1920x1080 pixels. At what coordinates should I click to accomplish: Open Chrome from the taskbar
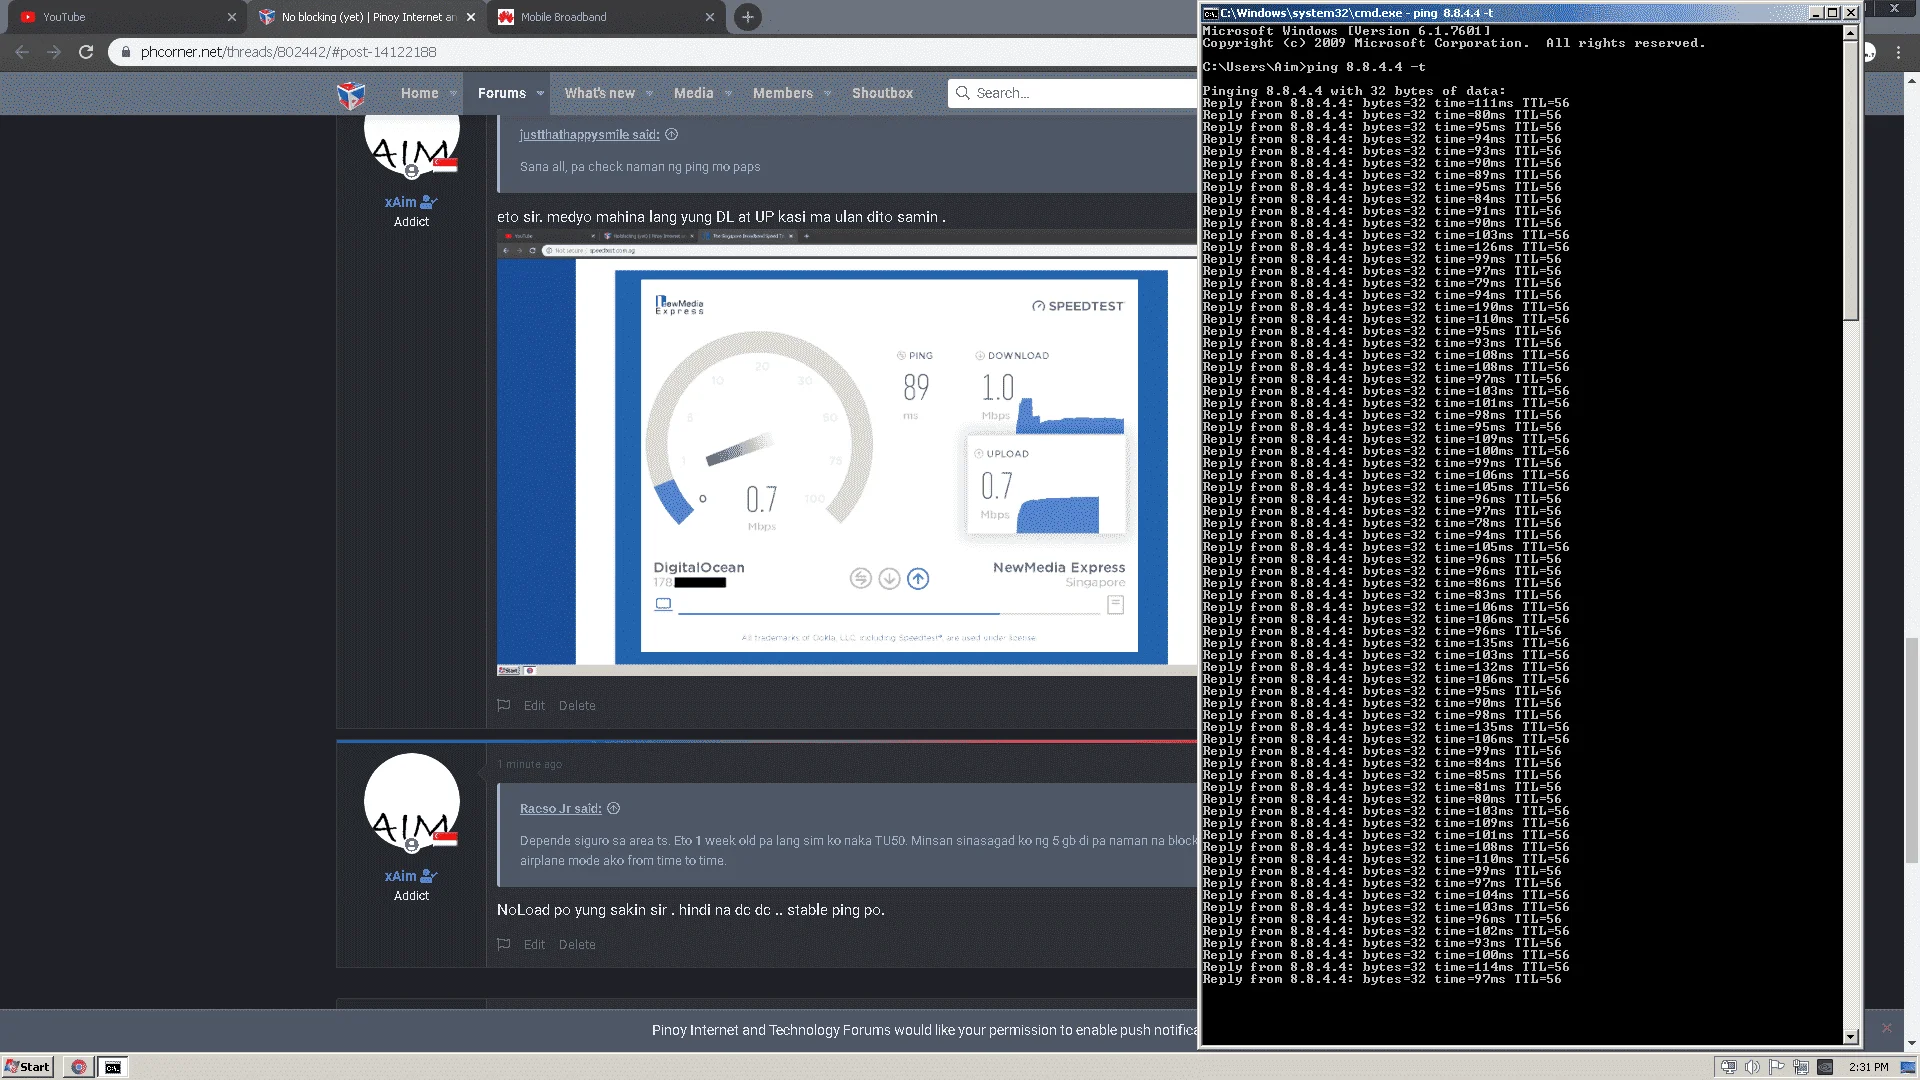click(78, 1067)
